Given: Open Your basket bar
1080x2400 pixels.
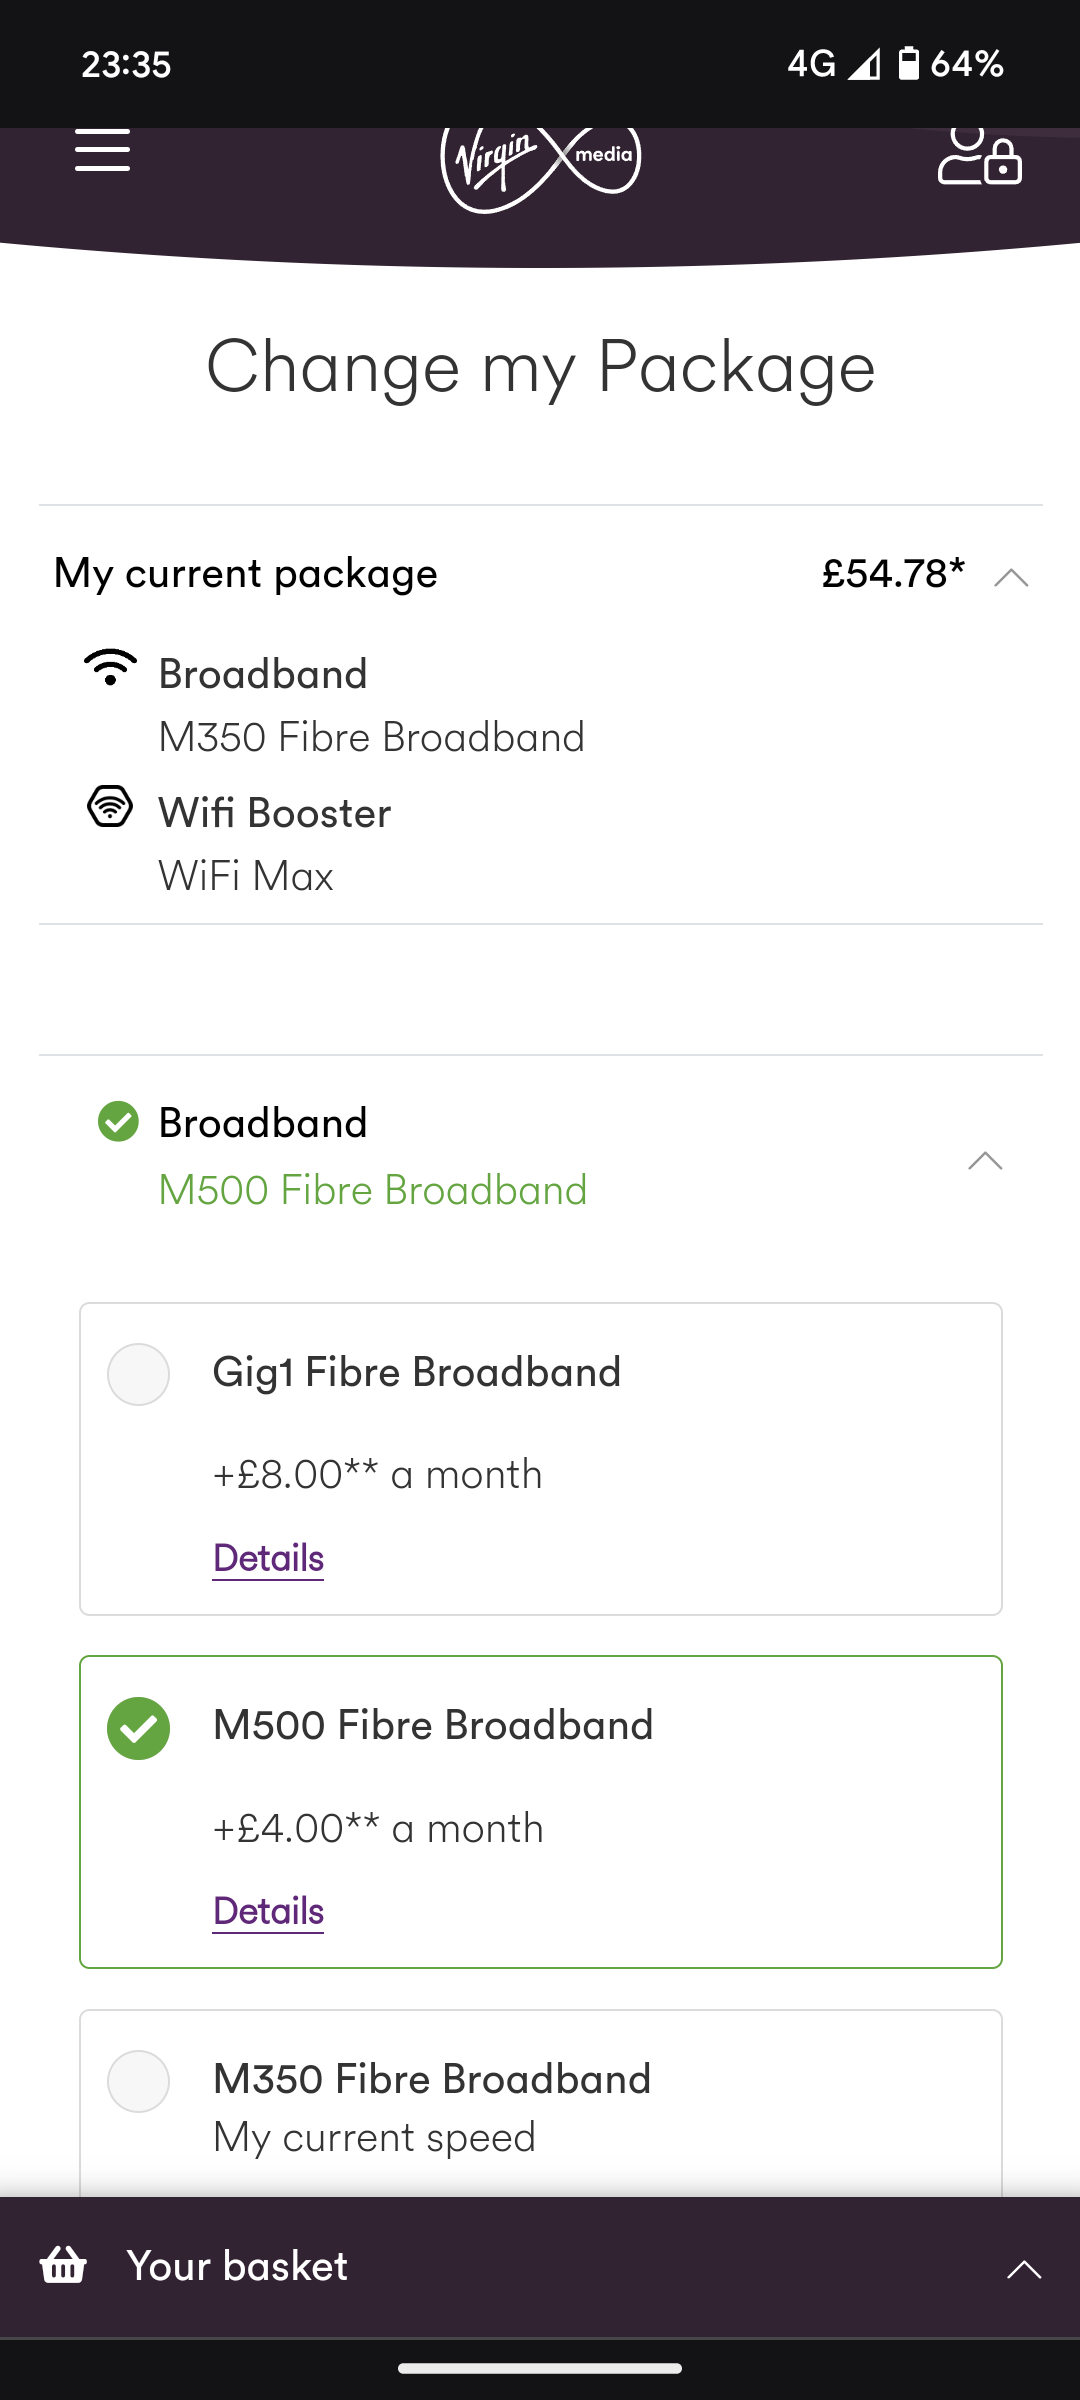Looking at the screenshot, I should (x=540, y=2267).
